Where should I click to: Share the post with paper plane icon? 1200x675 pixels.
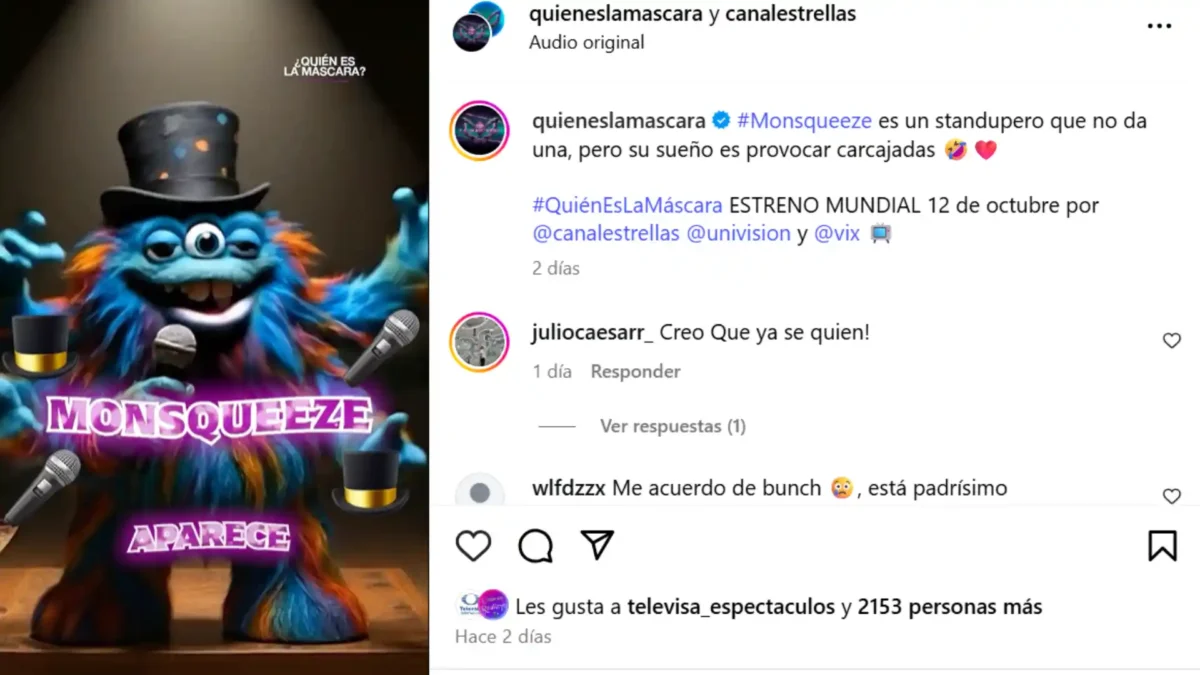tap(597, 545)
